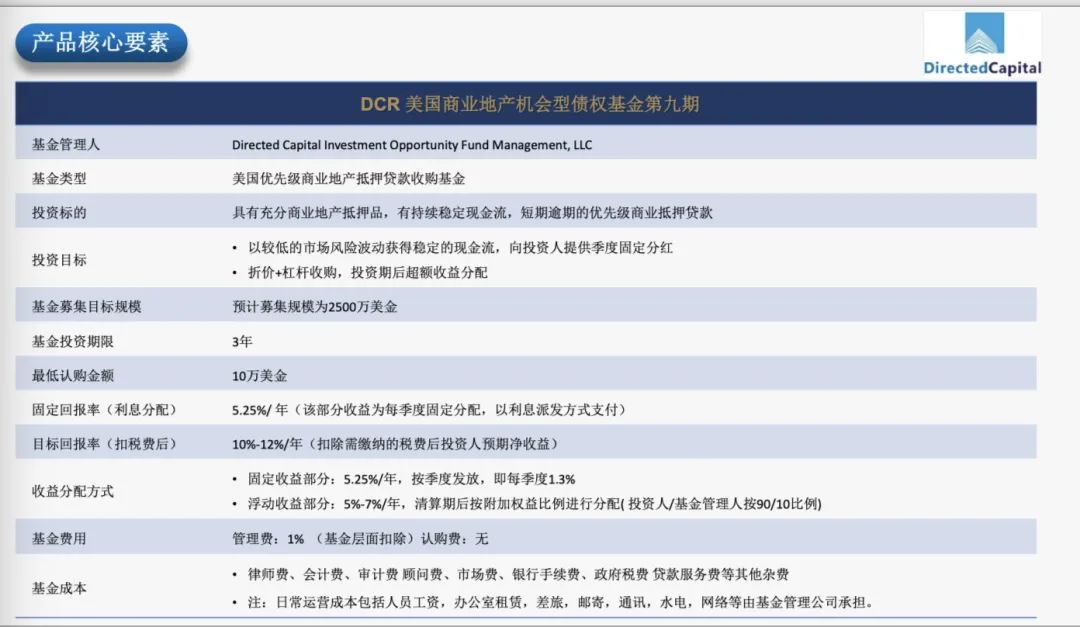Click the 基金费用 row label

pos(59,538)
